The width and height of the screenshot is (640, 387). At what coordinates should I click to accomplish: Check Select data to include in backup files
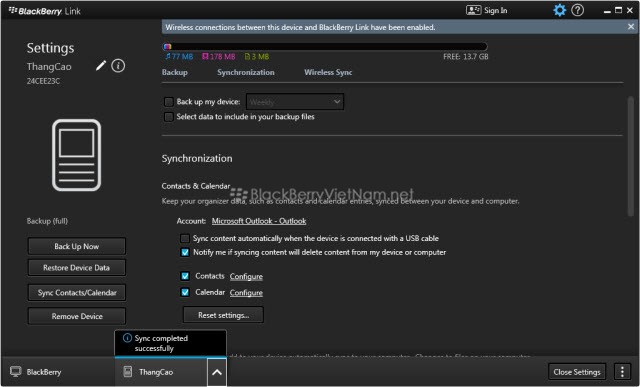point(169,117)
